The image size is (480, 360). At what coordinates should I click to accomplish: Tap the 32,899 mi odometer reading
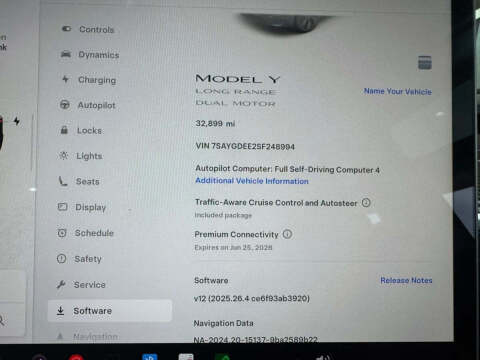[x=215, y=124]
